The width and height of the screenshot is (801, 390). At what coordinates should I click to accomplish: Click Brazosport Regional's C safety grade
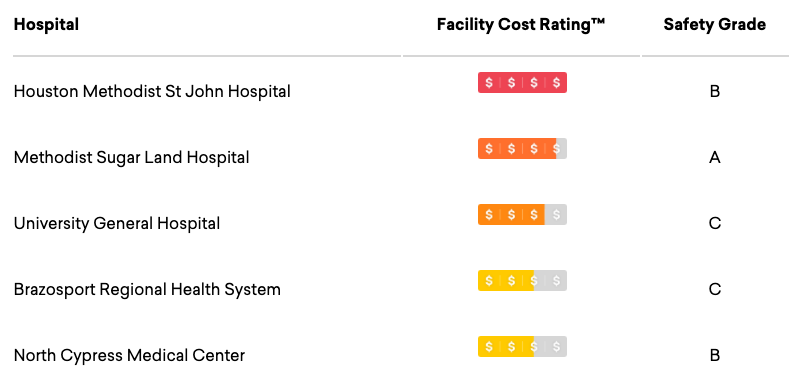pos(715,290)
